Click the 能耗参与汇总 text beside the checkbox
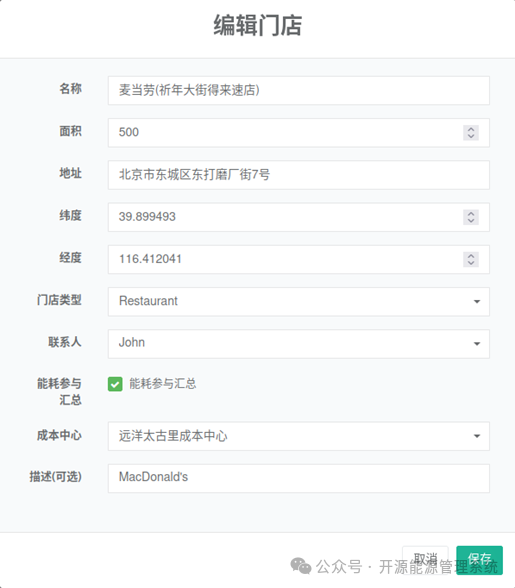 162,384
